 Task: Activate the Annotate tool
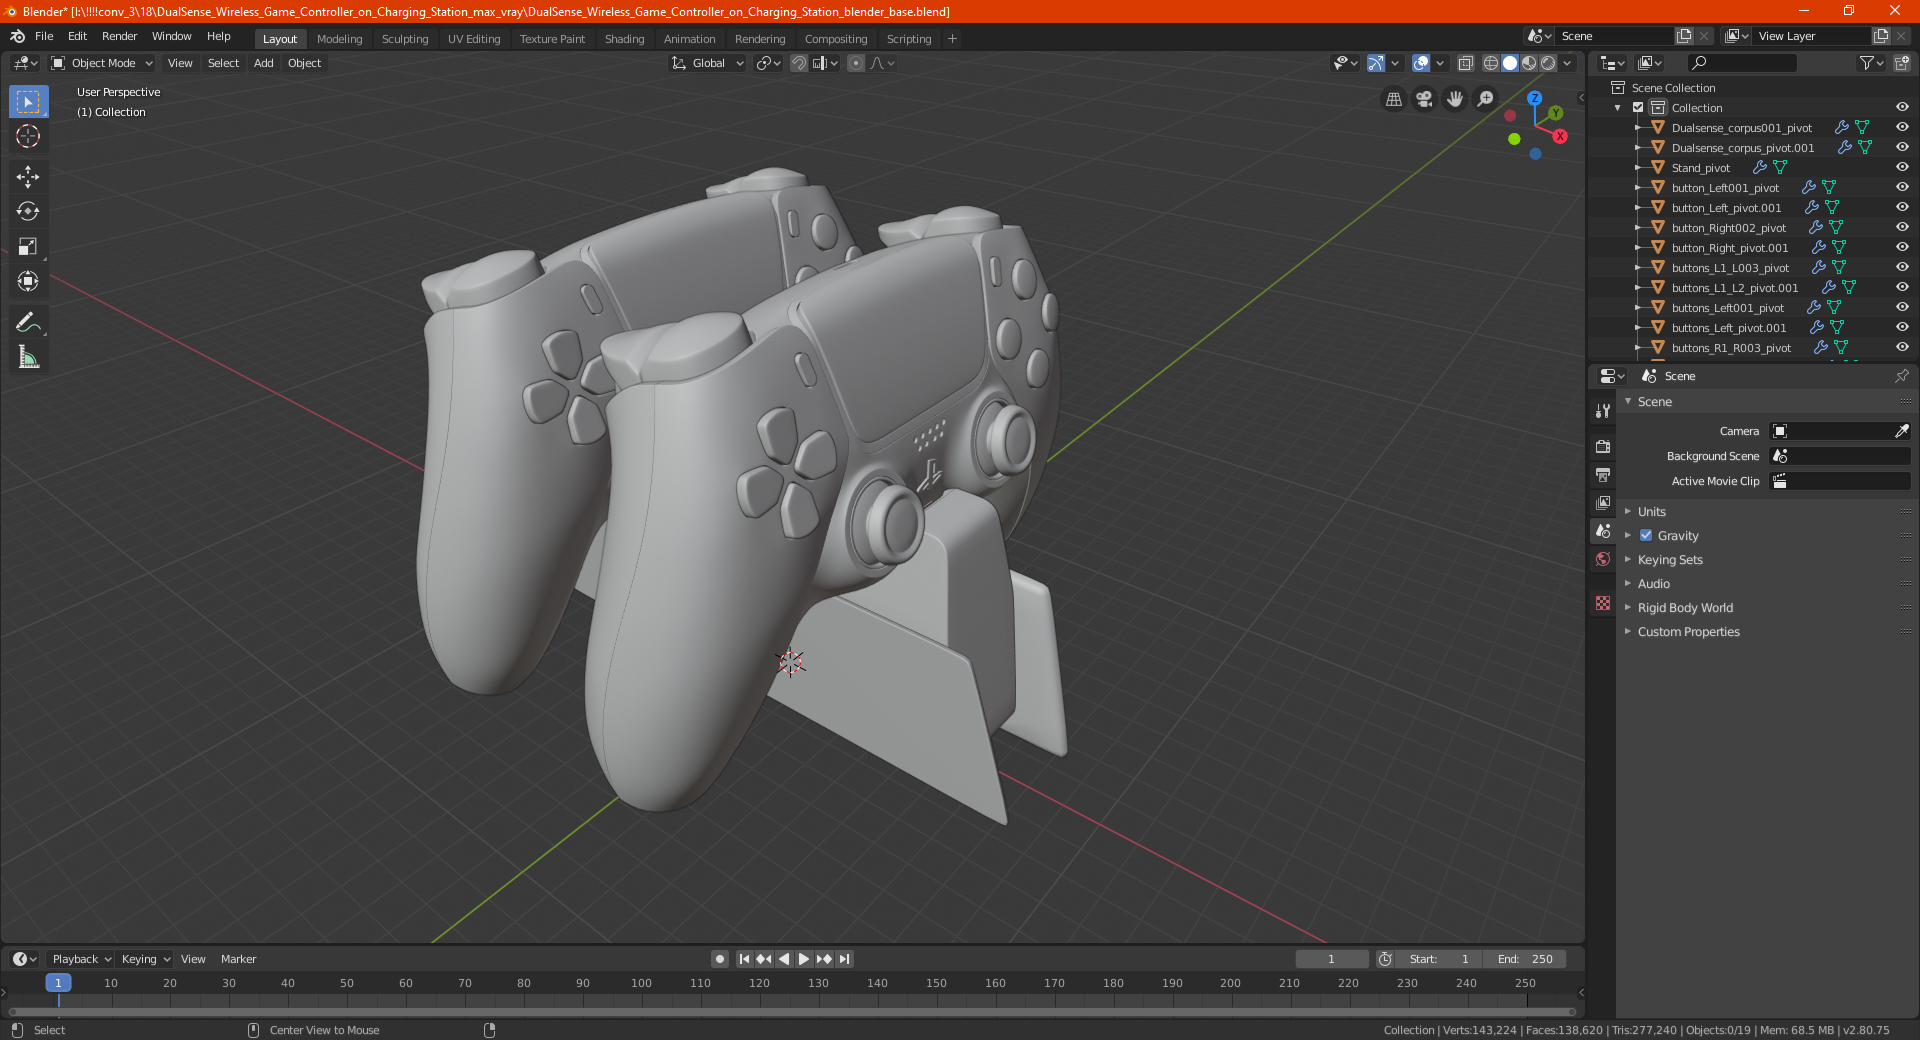28,322
